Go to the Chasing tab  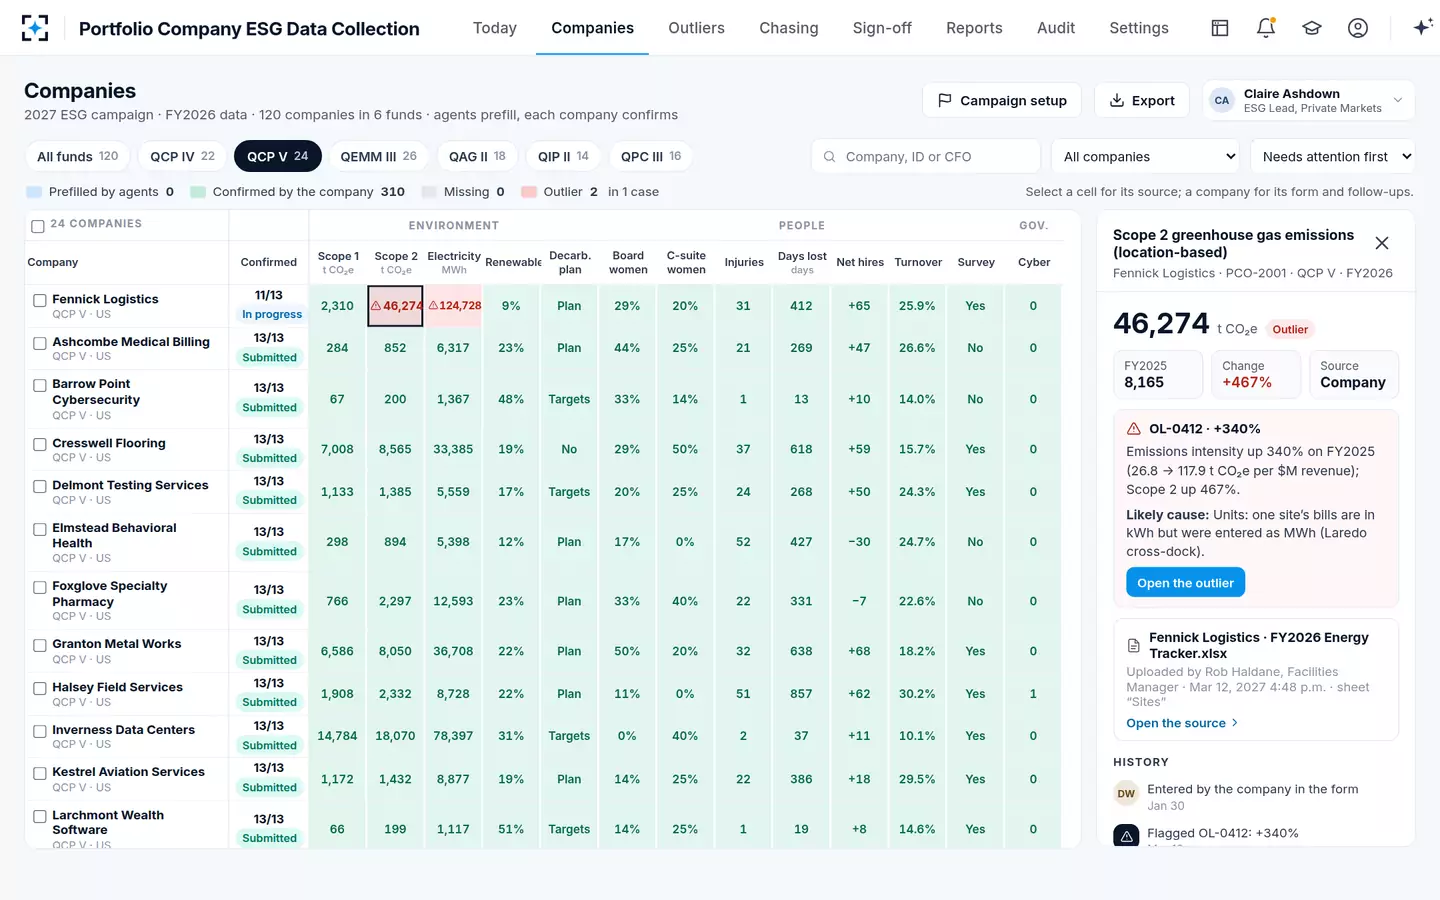coord(788,28)
